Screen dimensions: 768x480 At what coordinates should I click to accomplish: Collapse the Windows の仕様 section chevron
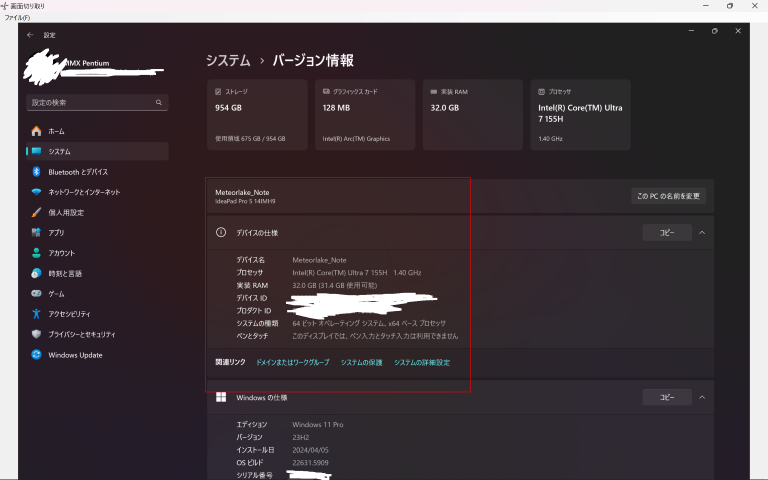702,397
